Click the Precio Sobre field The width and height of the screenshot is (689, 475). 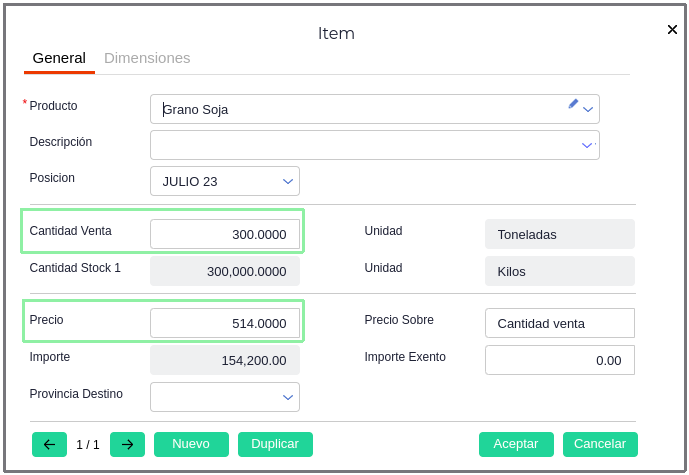pos(559,323)
